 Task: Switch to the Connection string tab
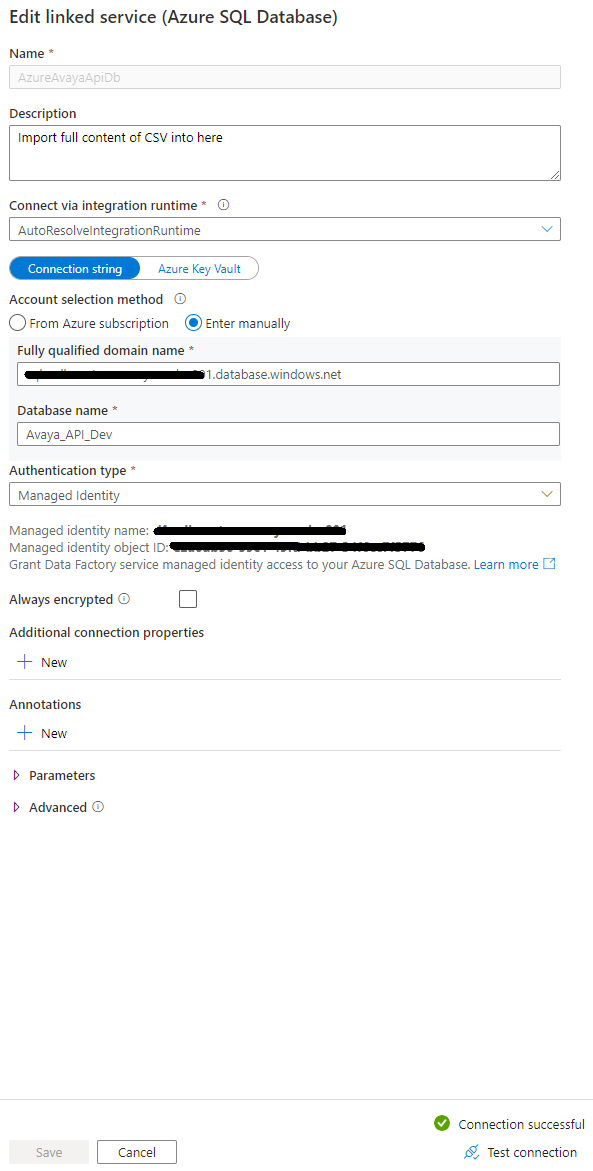coord(74,268)
